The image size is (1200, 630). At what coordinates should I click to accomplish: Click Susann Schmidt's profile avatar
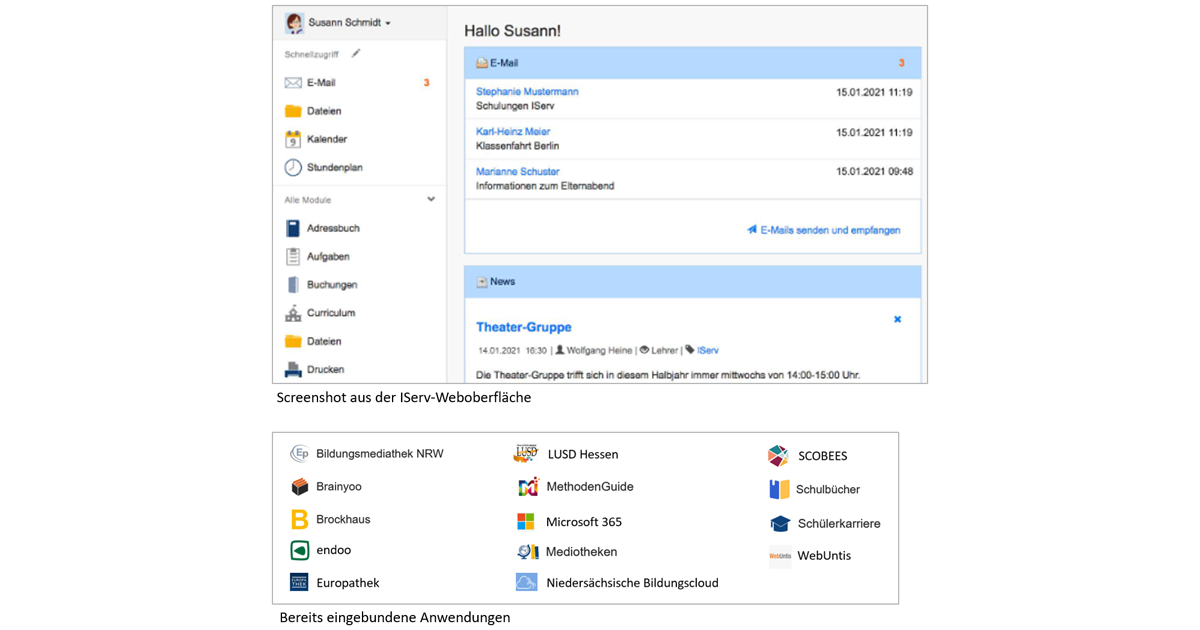point(294,23)
